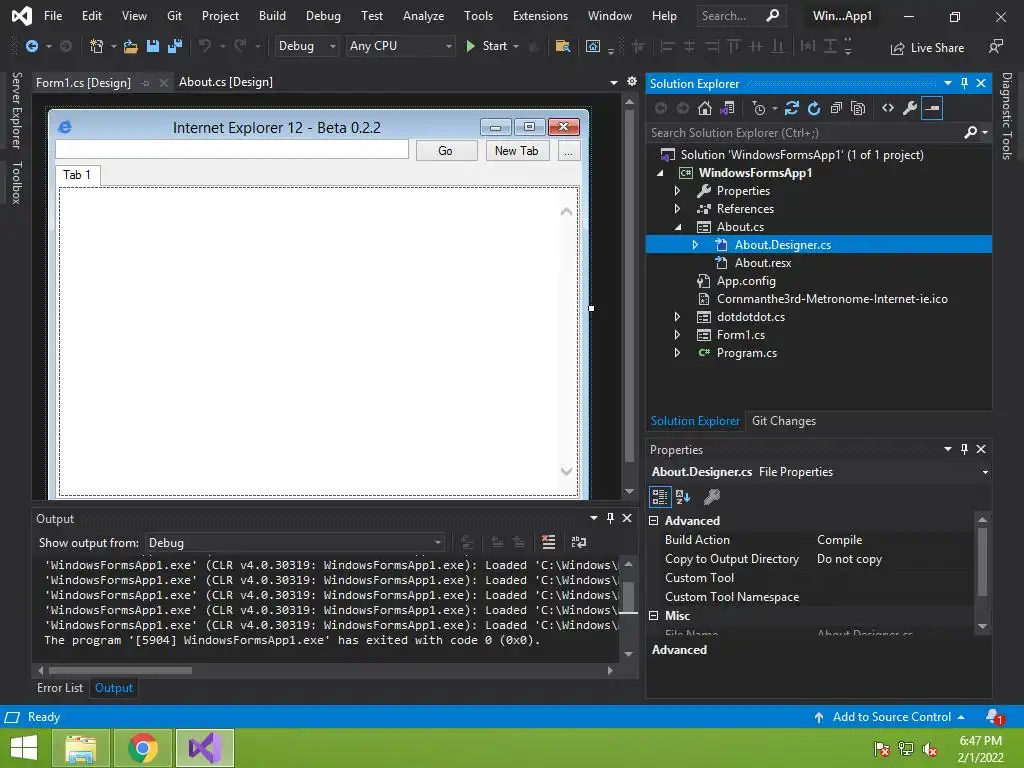Collapse the Misc category in Properties
Viewport: 1024px width, 768px height.
[654, 615]
